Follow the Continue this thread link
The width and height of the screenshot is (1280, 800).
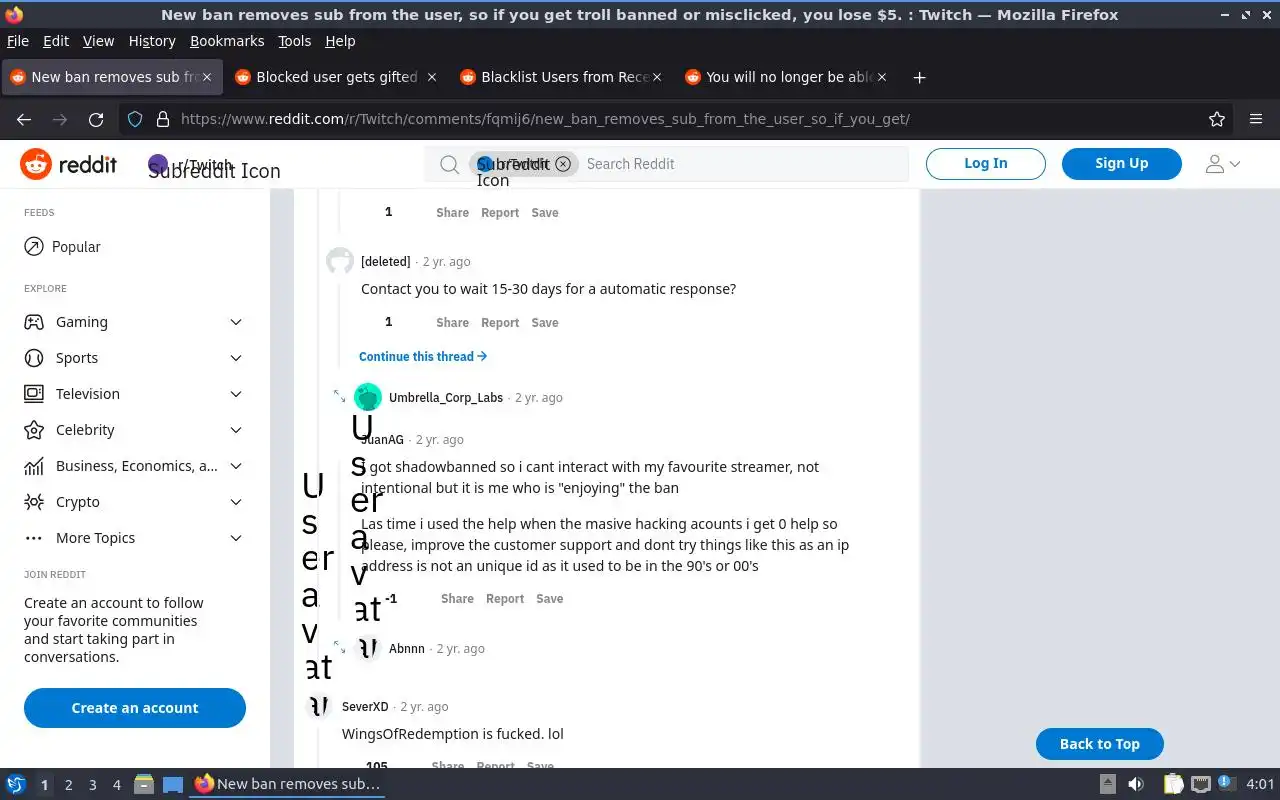[423, 356]
